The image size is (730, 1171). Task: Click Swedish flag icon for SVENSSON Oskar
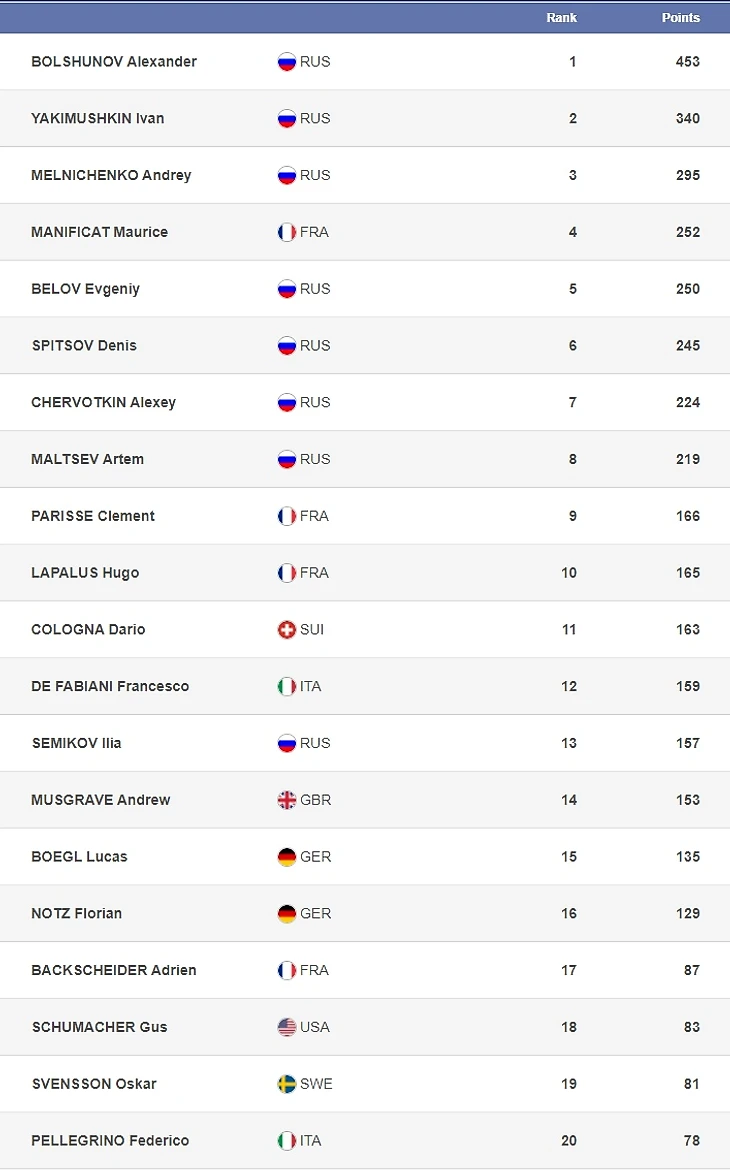(287, 1084)
